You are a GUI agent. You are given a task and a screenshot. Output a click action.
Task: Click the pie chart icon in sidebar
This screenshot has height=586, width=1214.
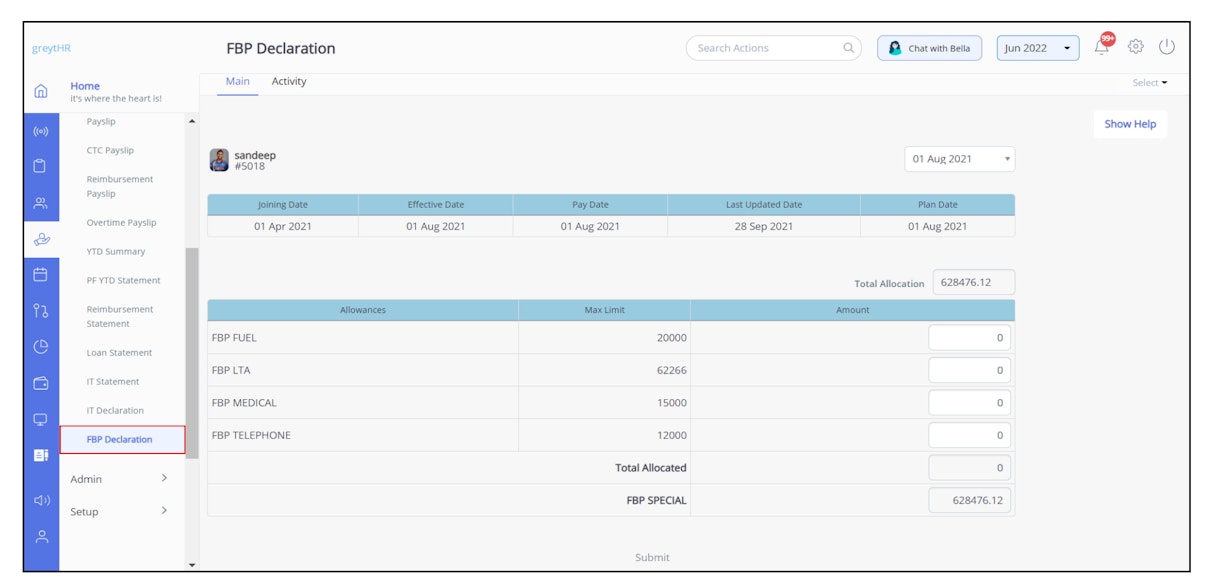click(x=41, y=347)
